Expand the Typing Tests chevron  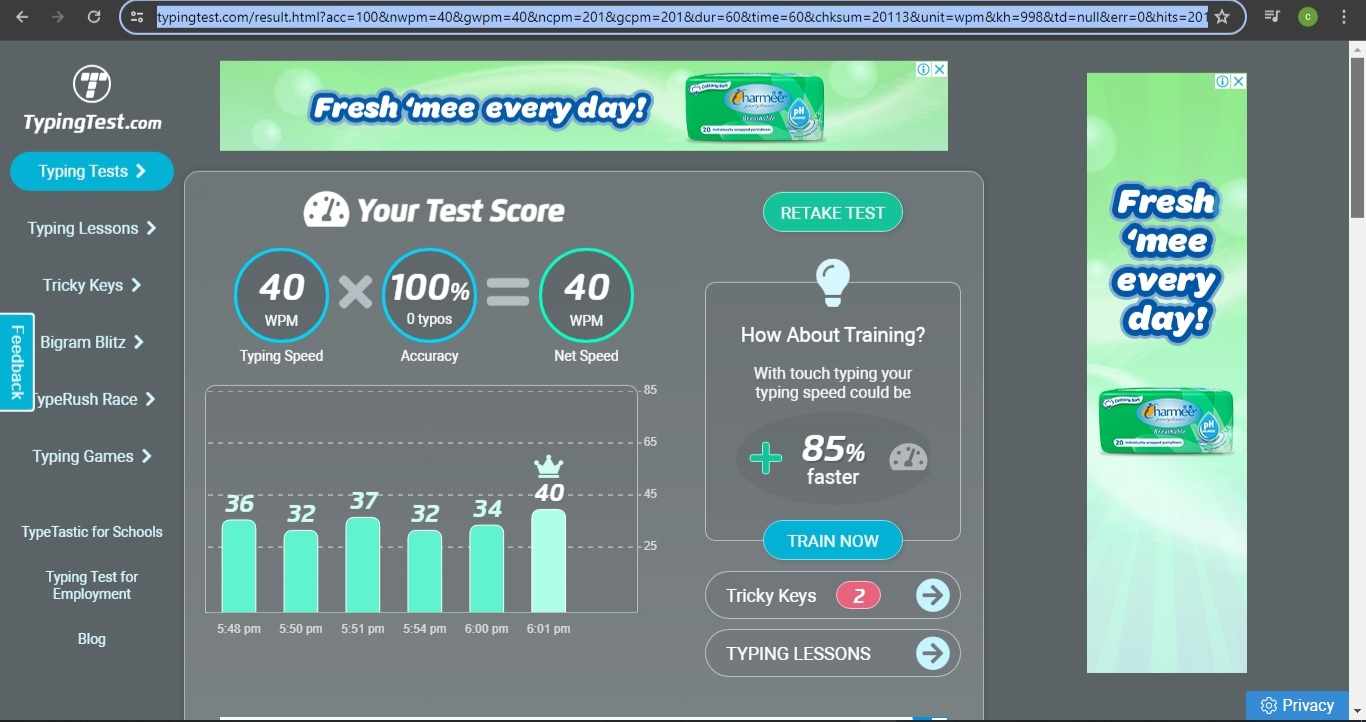[x=141, y=171]
